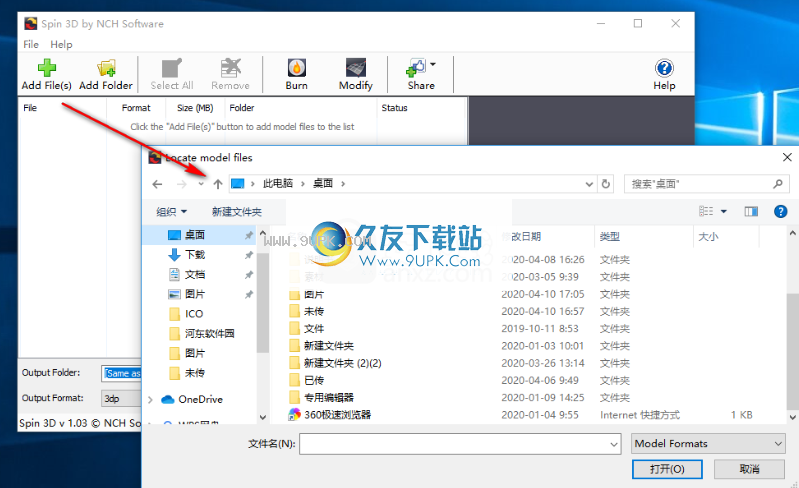Screen dimensions: 799x488
Task: Go back in the file dialog
Action: [x=157, y=184]
